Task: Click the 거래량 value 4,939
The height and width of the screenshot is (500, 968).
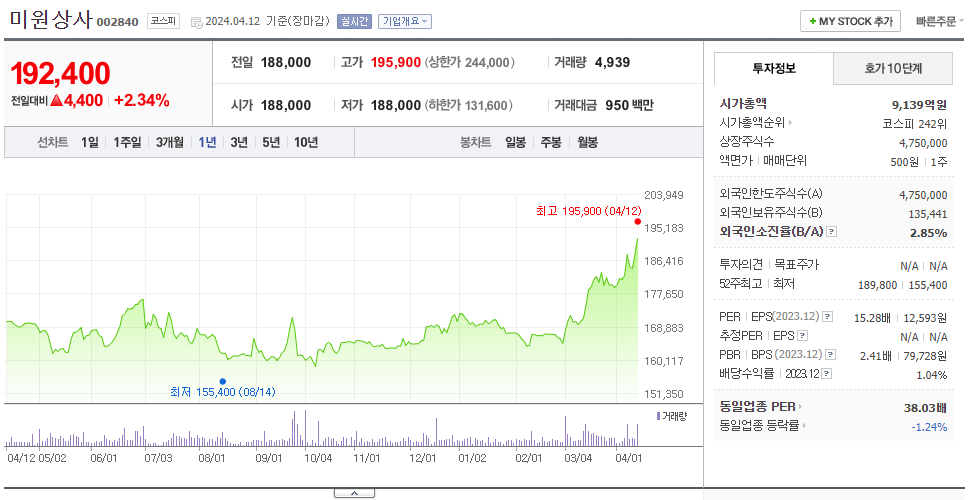Action: click(x=612, y=62)
